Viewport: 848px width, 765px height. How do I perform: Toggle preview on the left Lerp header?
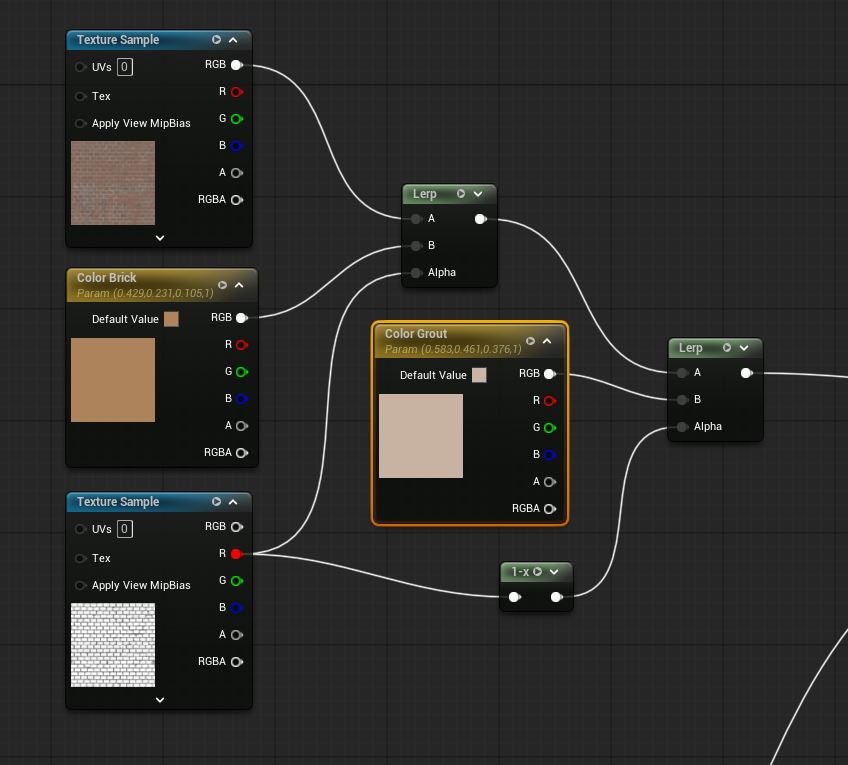pyautogui.click(x=459, y=193)
